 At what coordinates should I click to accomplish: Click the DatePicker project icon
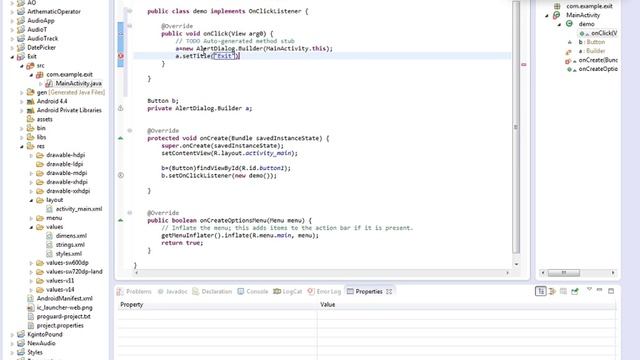coord(21,47)
